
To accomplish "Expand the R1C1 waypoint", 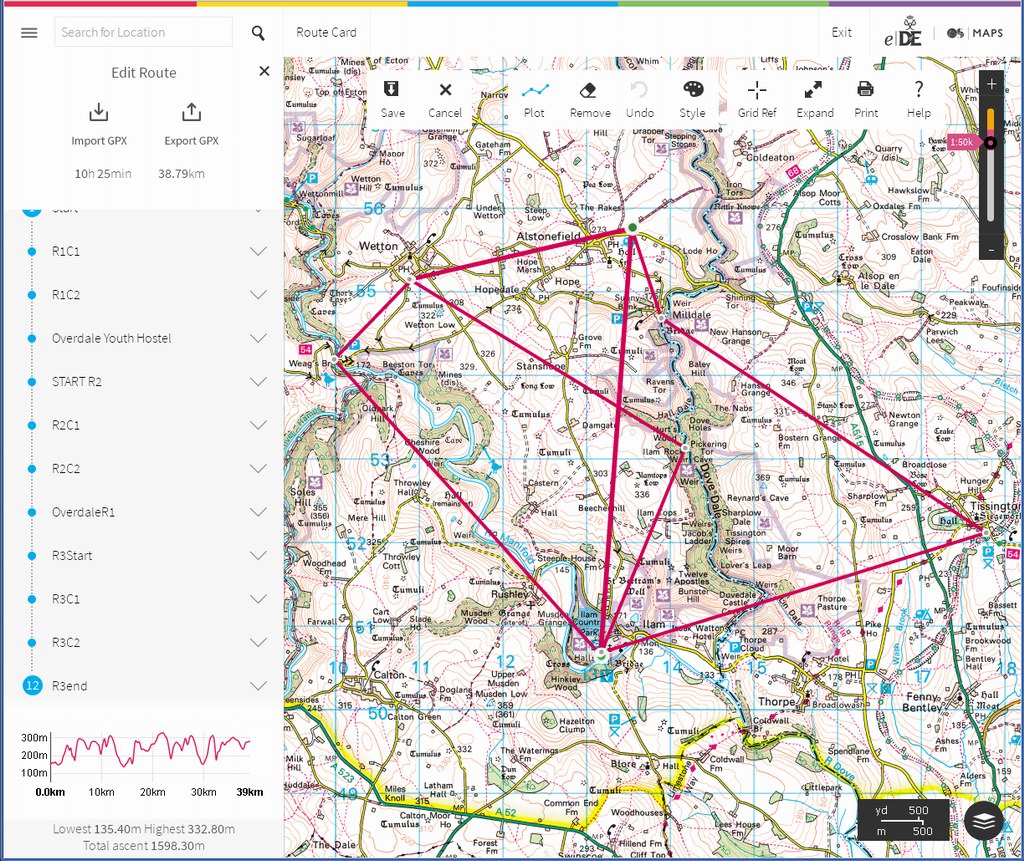I will 258,252.
